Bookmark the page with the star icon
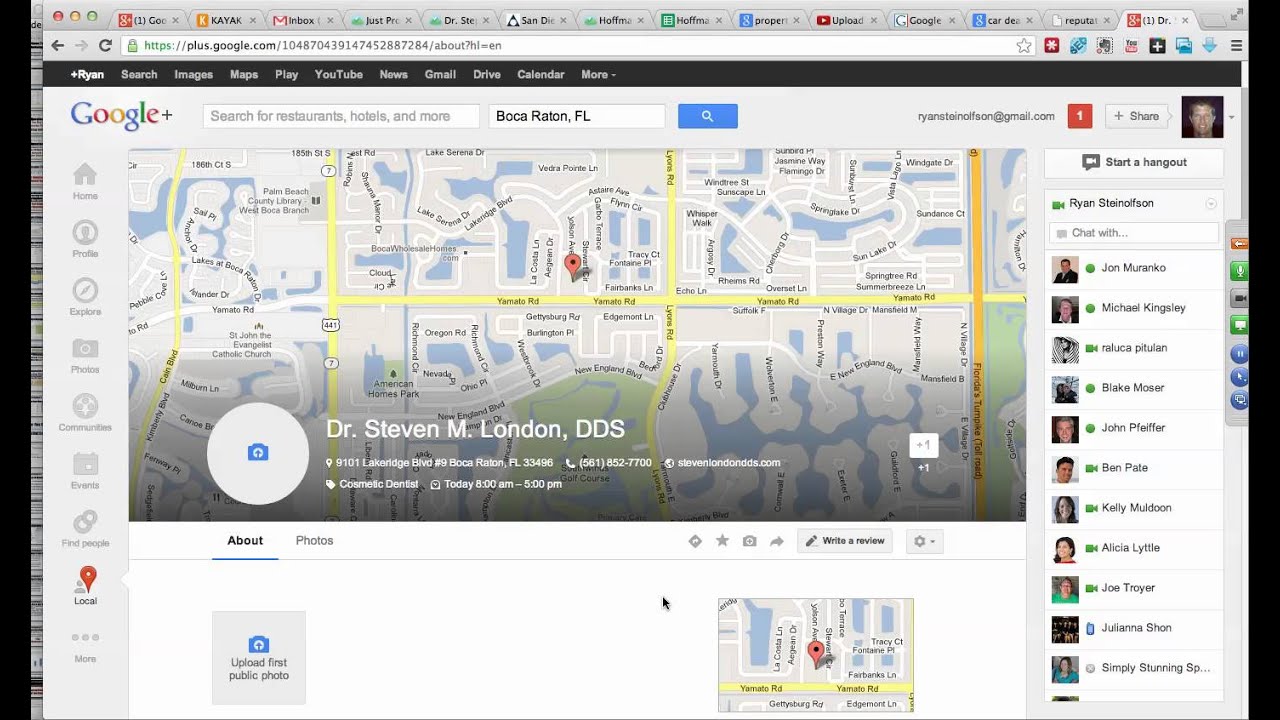The height and width of the screenshot is (720, 1280). pyautogui.click(x=1023, y=45)
